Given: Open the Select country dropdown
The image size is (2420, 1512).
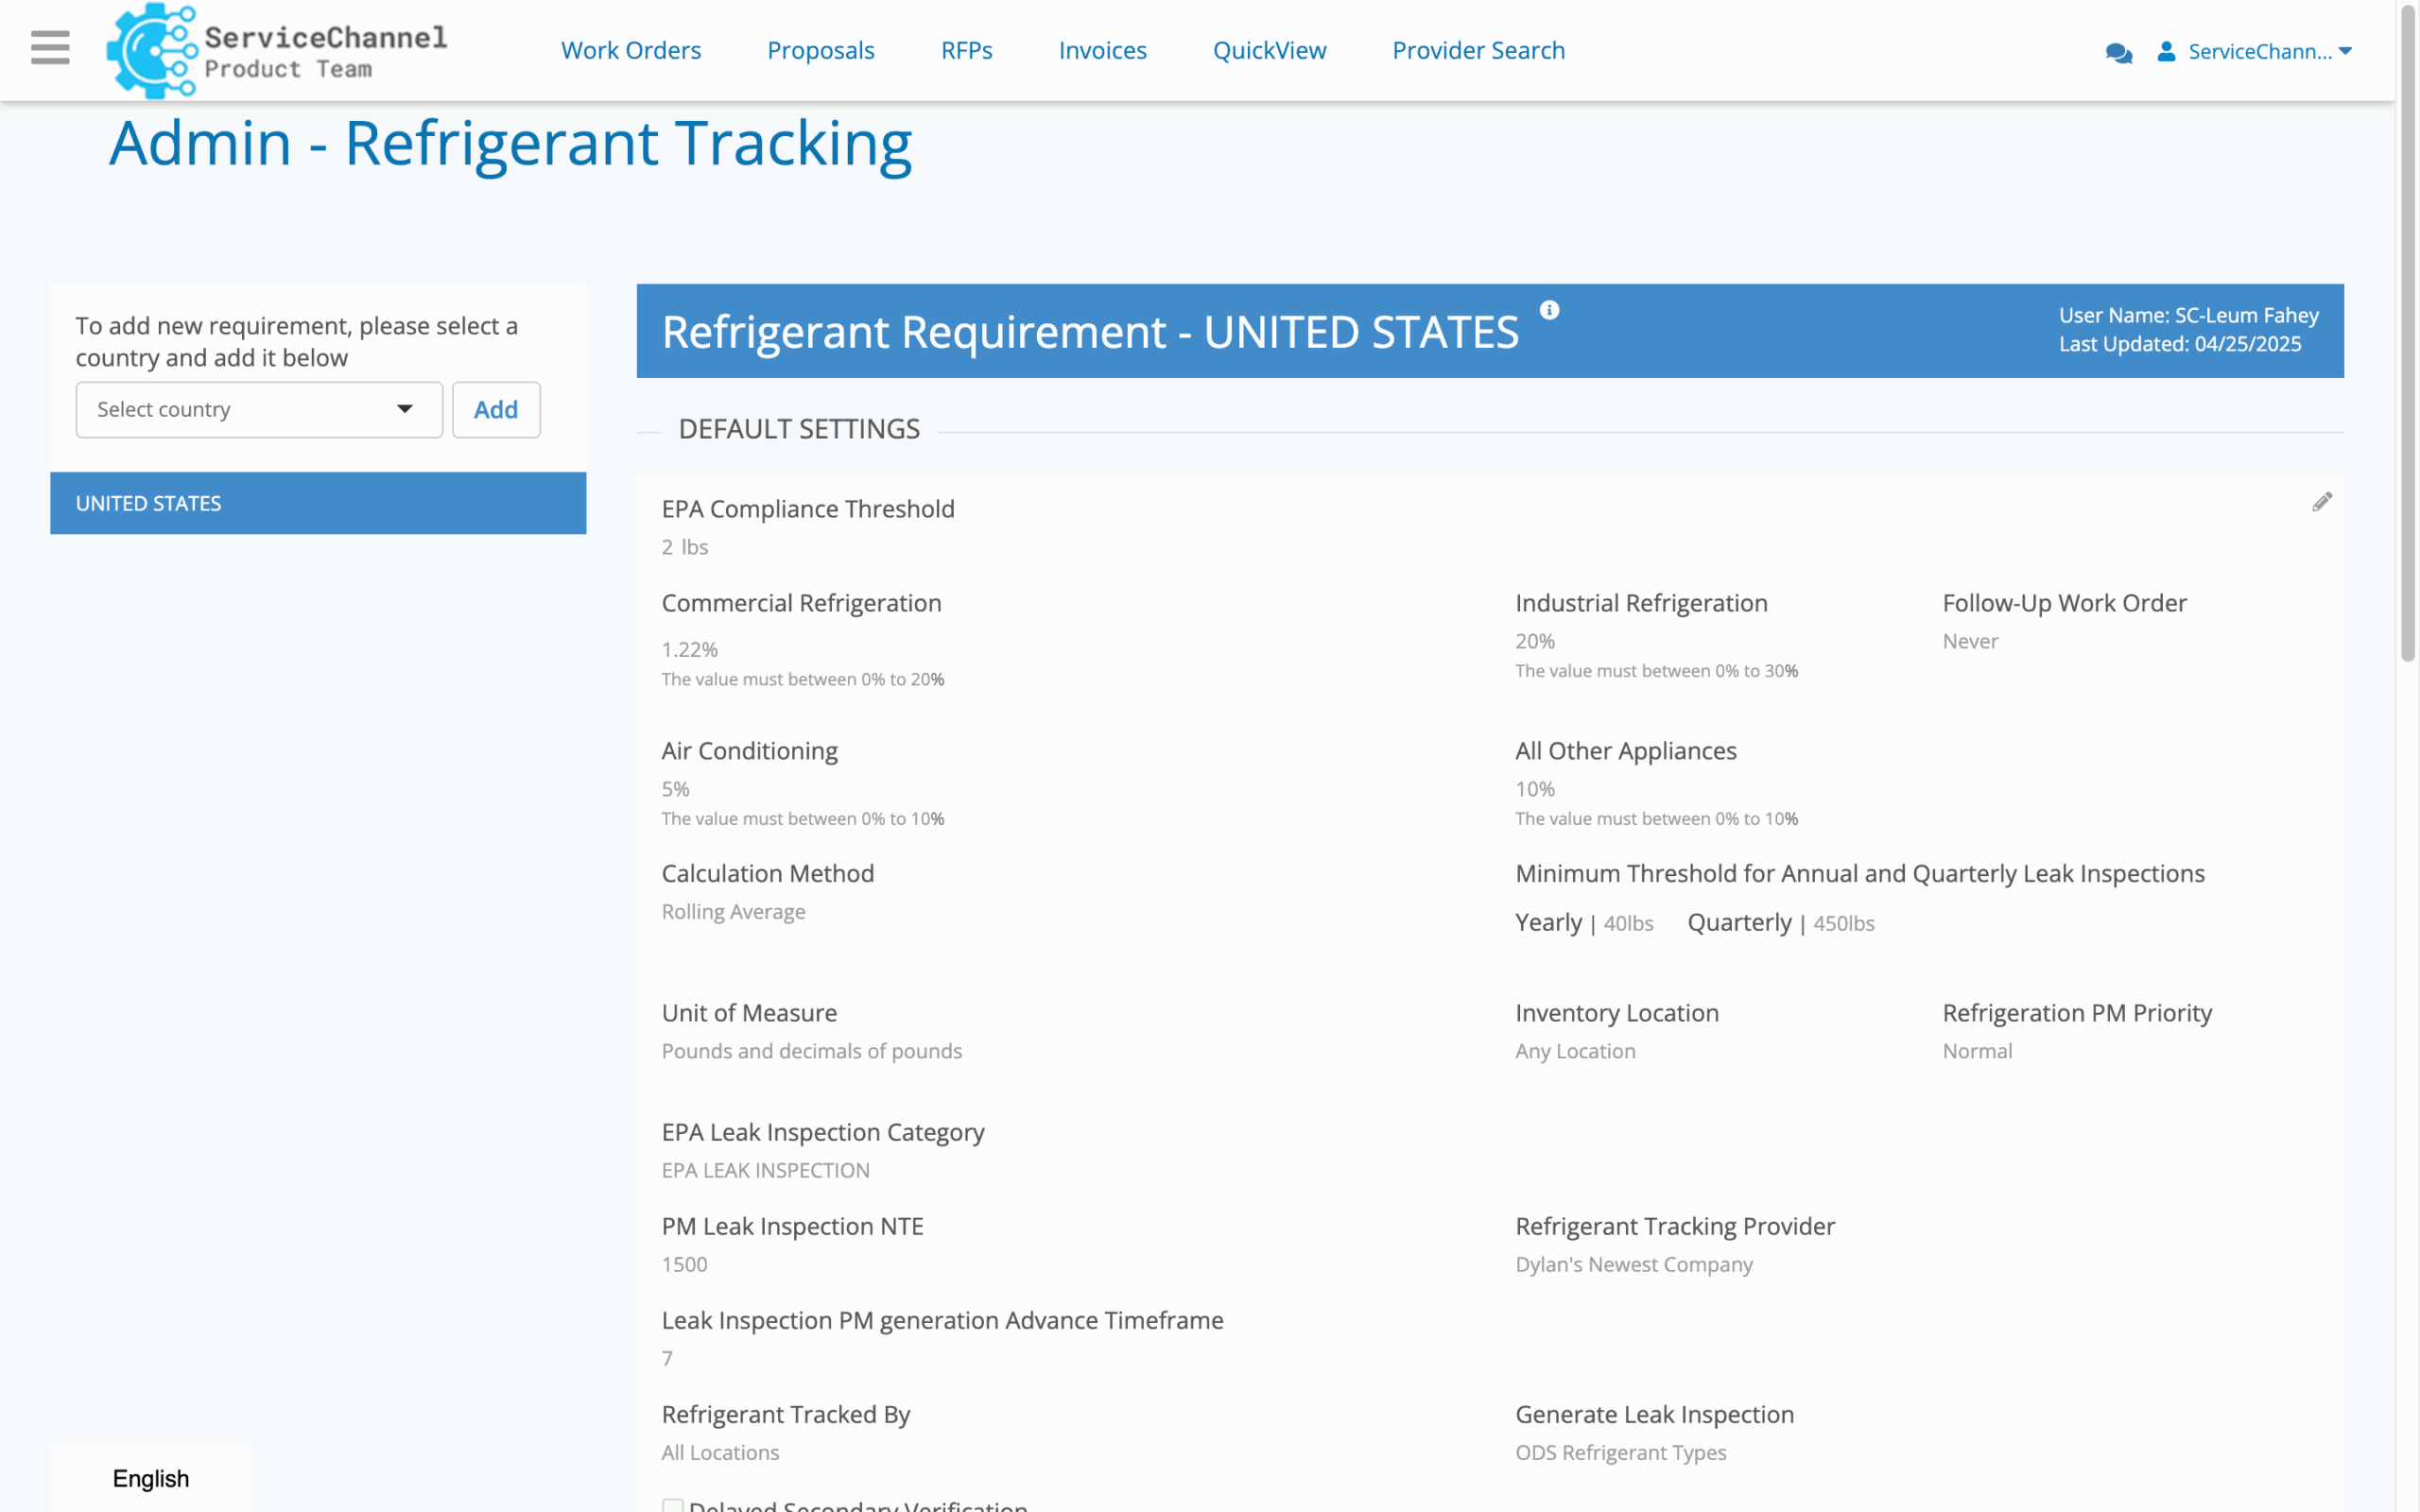Looking at the screenshot, I should 259,409.
